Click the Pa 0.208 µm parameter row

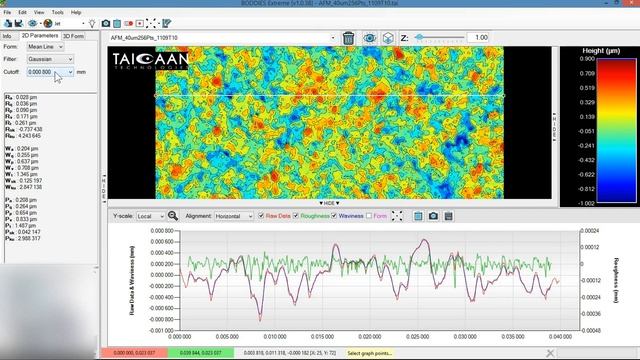click(21, 200)
